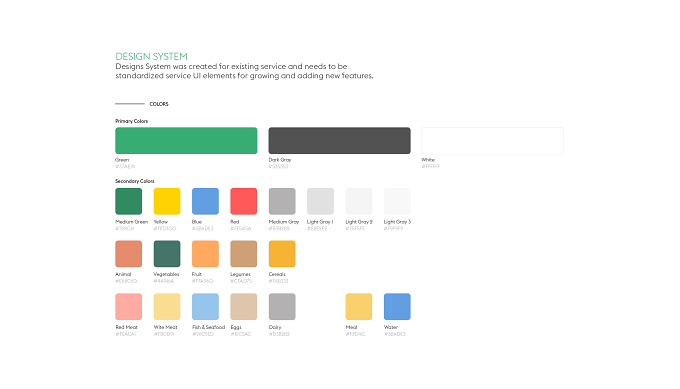
Task: Select the Vegetables color swatch
Action: pyautogui.click(x=167, y=254)
